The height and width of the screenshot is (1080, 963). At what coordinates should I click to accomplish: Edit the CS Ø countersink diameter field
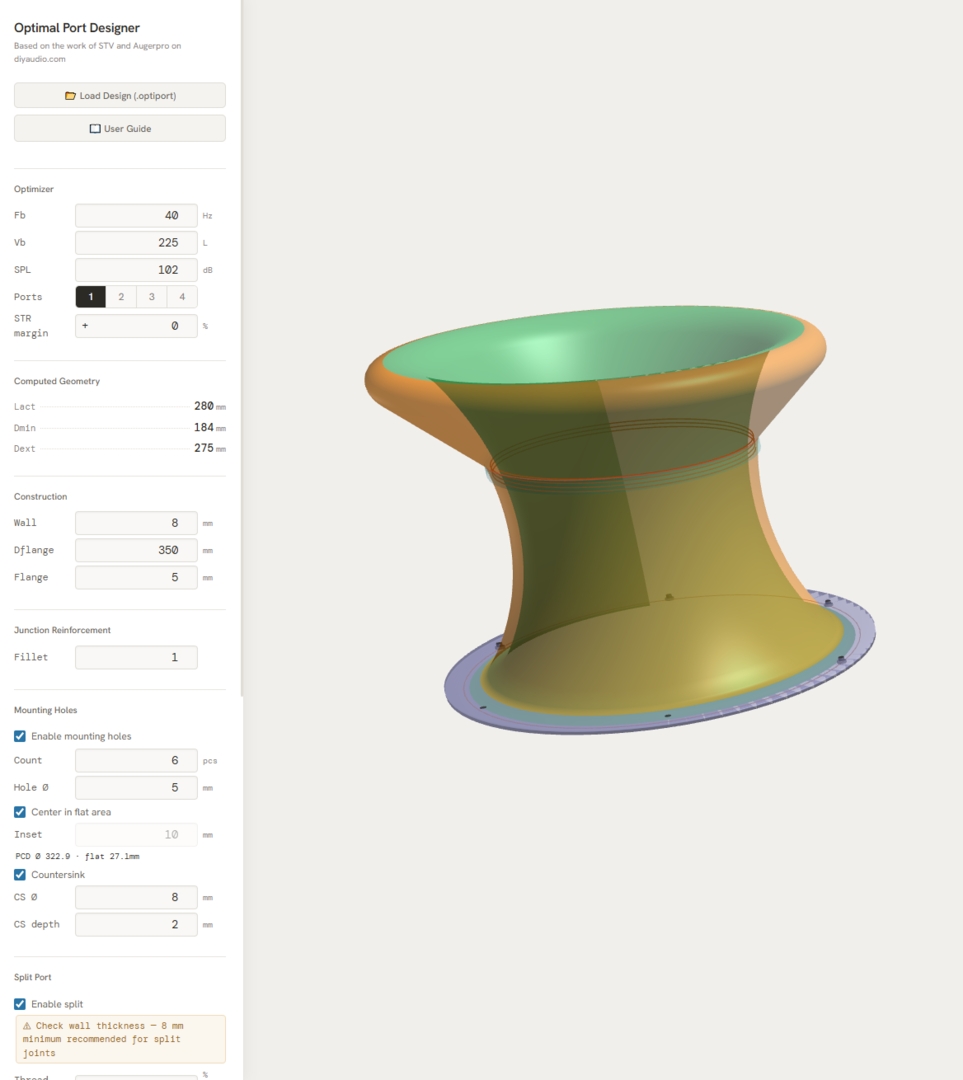(136, 897)
